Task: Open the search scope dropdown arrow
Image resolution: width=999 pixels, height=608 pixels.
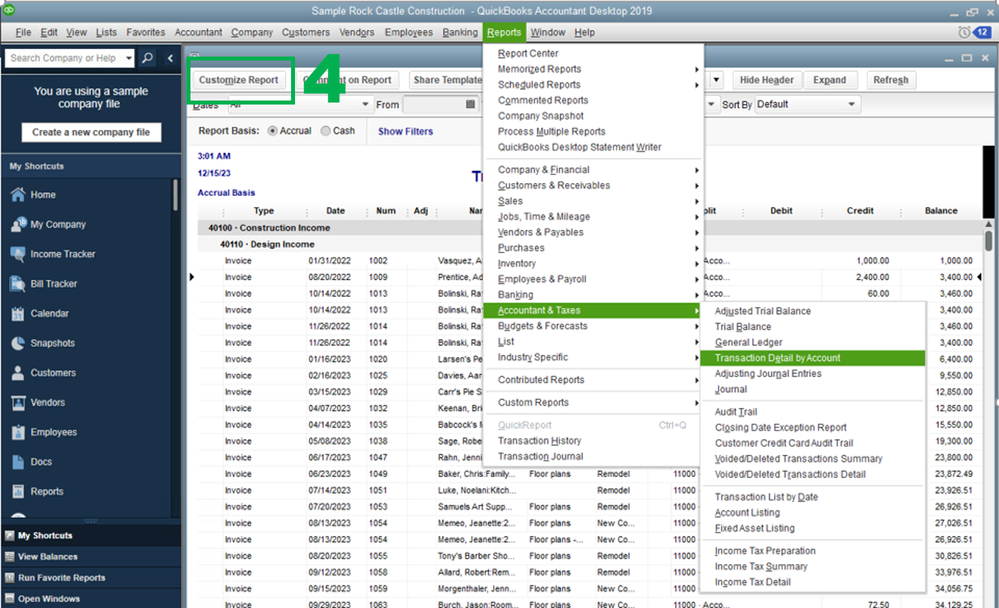Action: click(129, 58)
